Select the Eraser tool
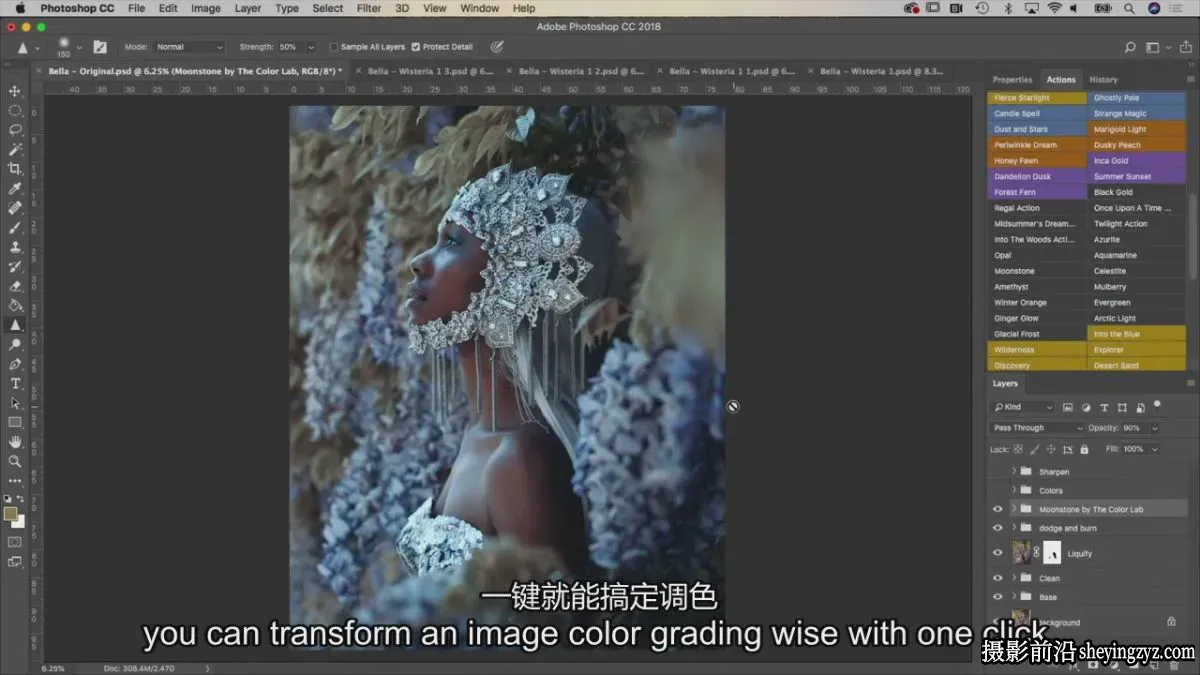Viewport: 1200px width, 675px height. pos(15,286)
